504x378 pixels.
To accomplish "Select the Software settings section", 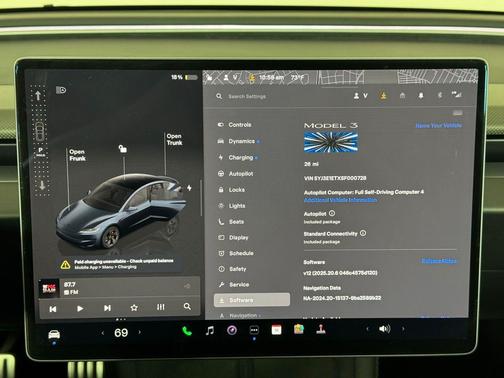I will tap(252, 300).
